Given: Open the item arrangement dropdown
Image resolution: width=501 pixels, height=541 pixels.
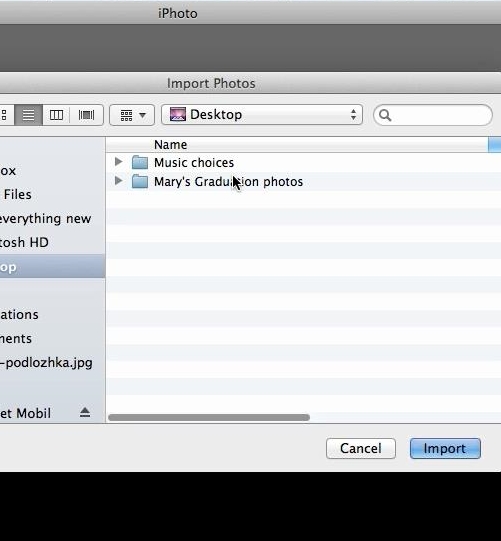Looking at the screenshot, I should coord(132,115).
